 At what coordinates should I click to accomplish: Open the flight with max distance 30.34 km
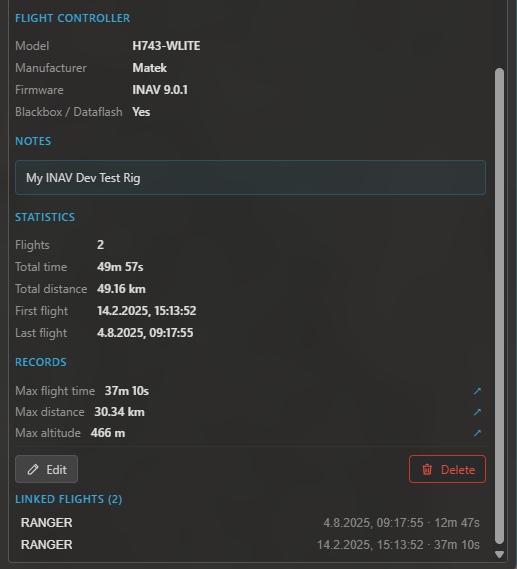477,412
